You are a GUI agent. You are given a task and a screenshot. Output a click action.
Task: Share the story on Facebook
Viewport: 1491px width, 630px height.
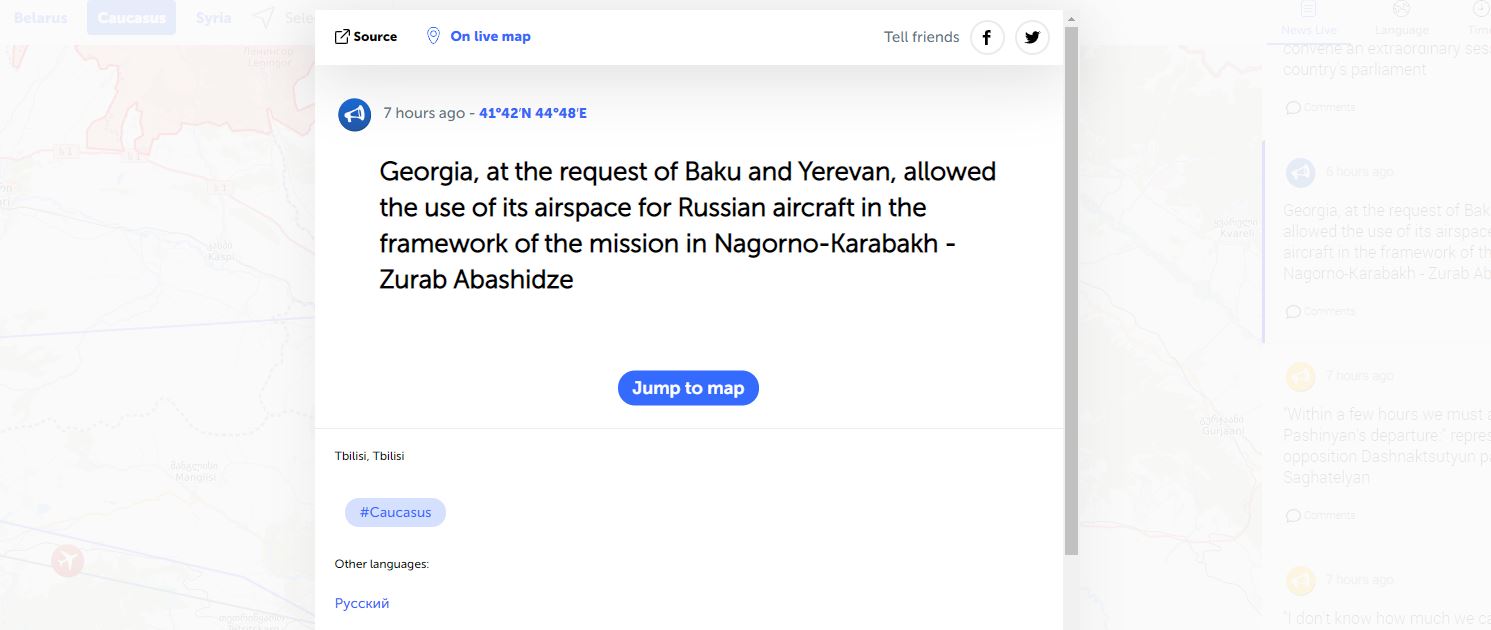coord(987,38)
